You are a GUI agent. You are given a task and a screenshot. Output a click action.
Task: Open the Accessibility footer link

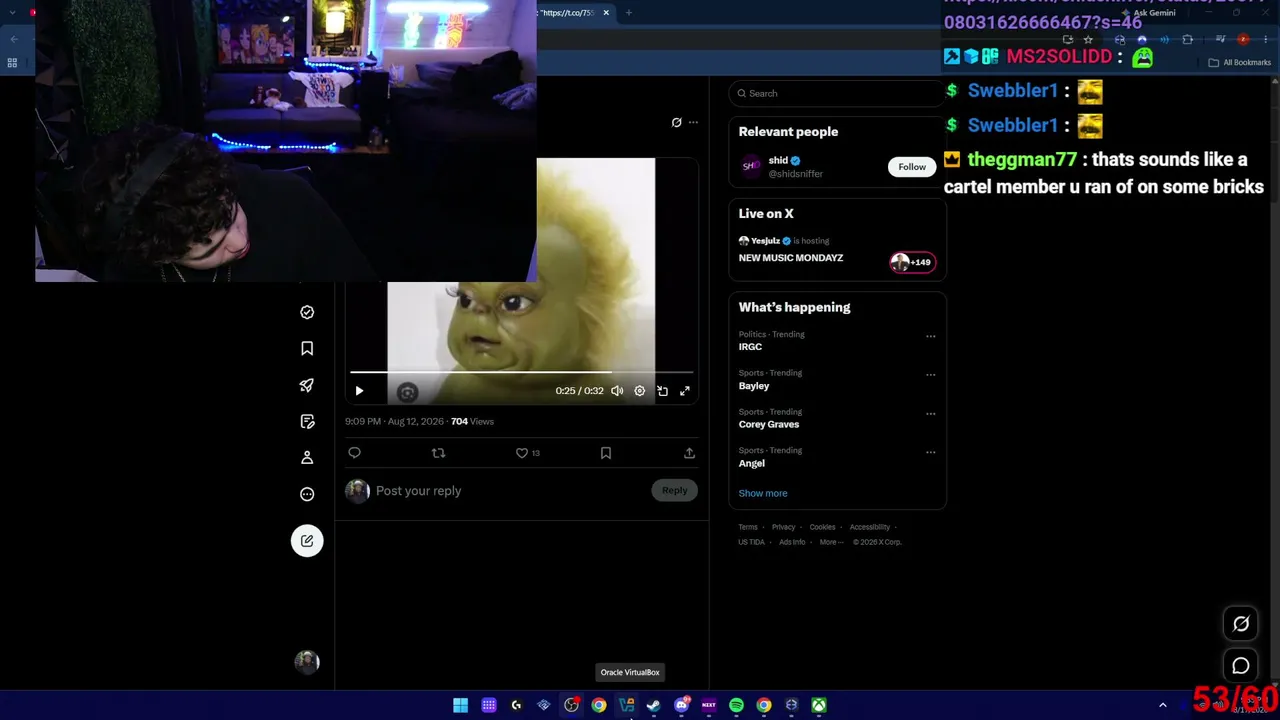[x=870, y=527]
